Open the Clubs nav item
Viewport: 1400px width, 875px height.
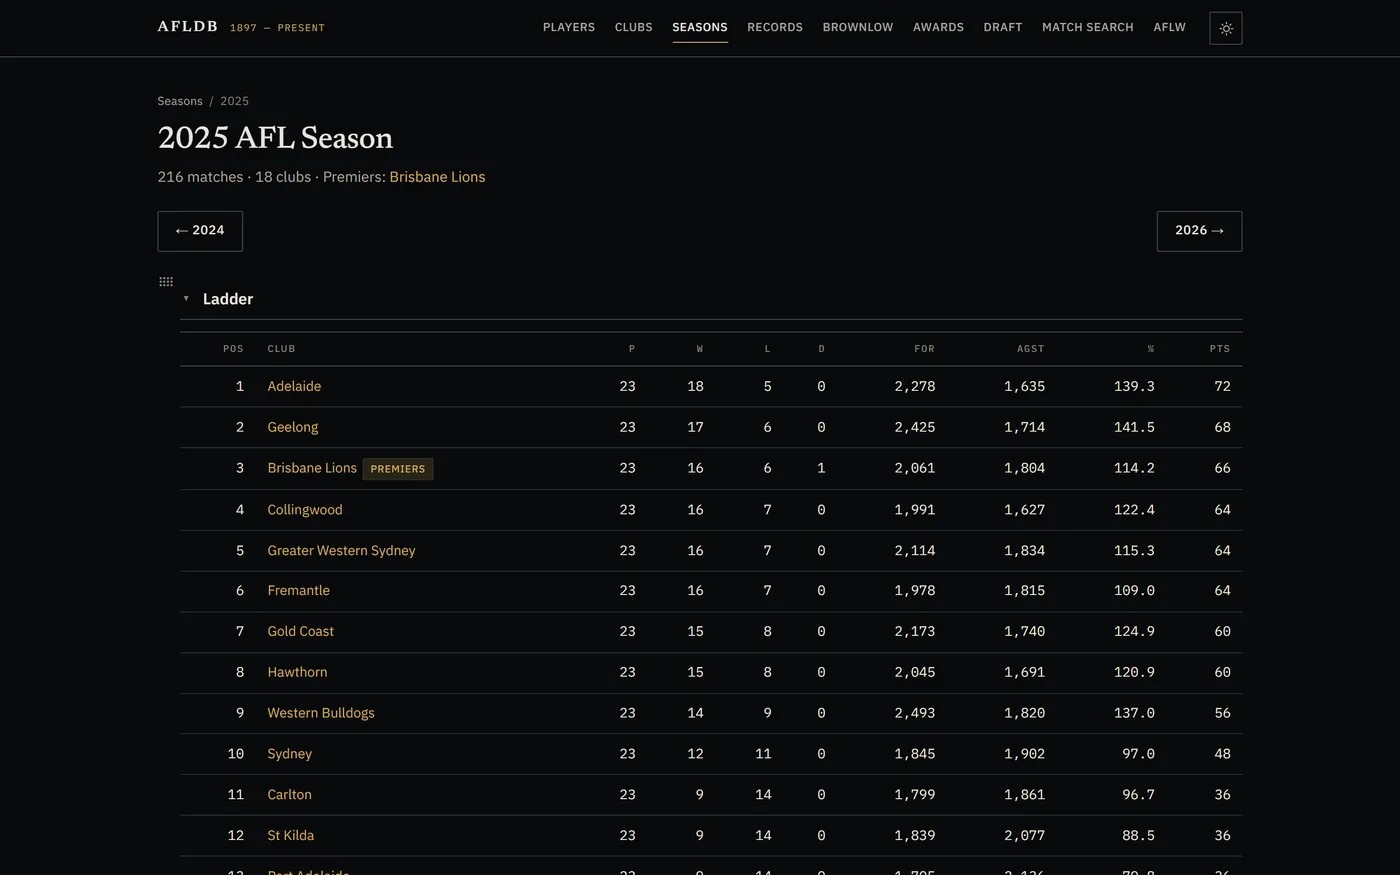634,27
